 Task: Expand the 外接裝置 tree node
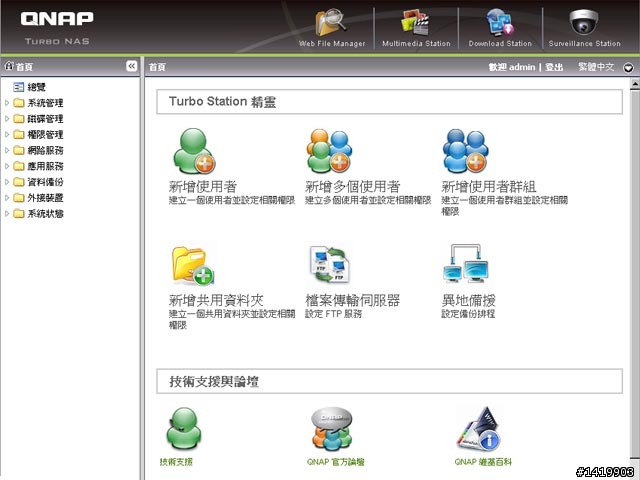pos(7,198)
